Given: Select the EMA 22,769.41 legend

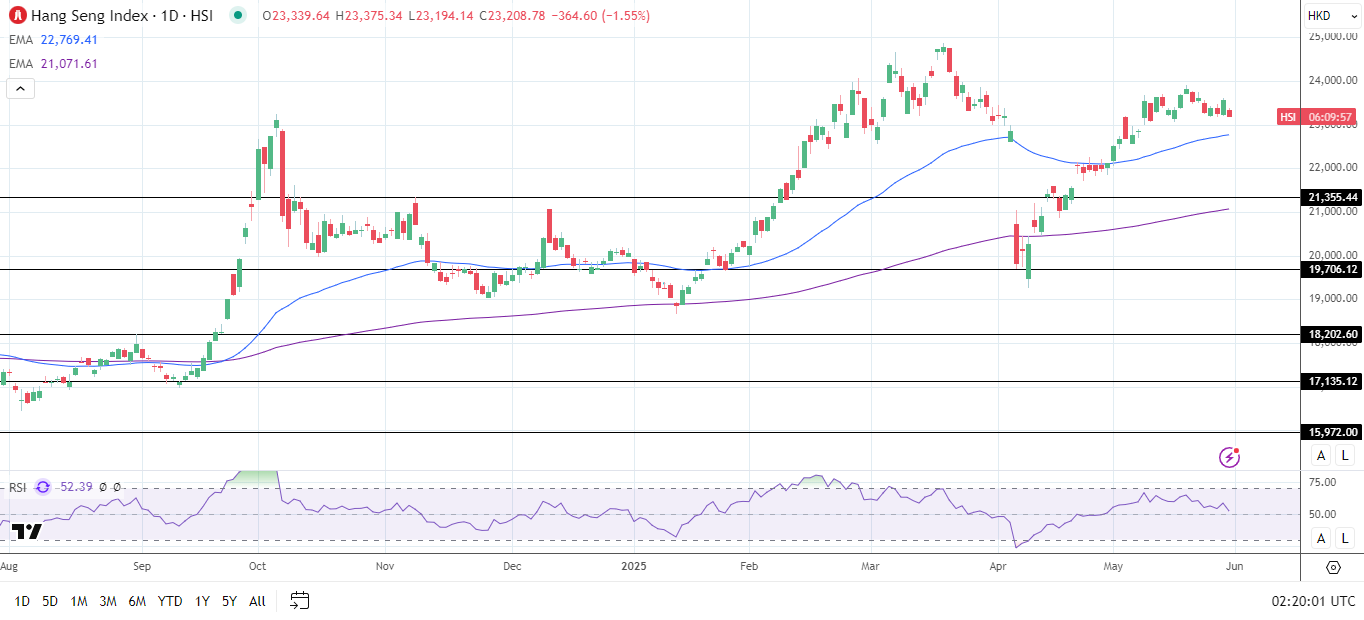Looking at the screenshot, I should coord(52,40).
